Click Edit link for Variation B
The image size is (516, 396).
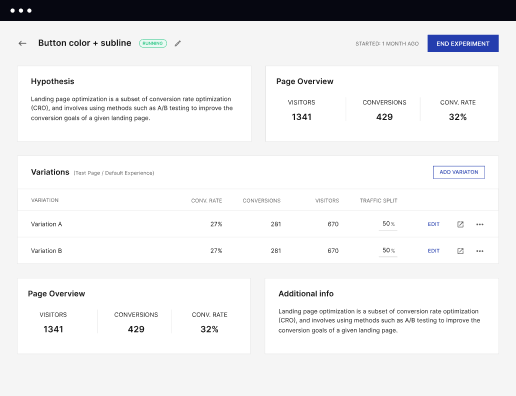[433, 251]
